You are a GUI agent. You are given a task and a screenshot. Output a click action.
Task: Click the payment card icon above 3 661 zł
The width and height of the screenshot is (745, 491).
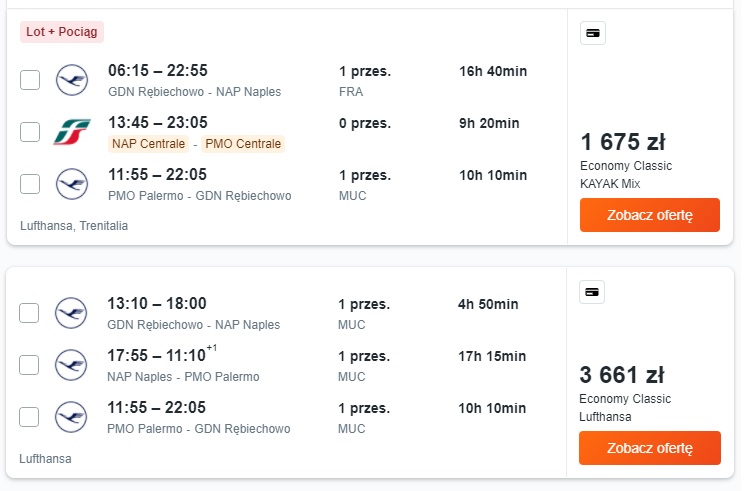[592, 292]
